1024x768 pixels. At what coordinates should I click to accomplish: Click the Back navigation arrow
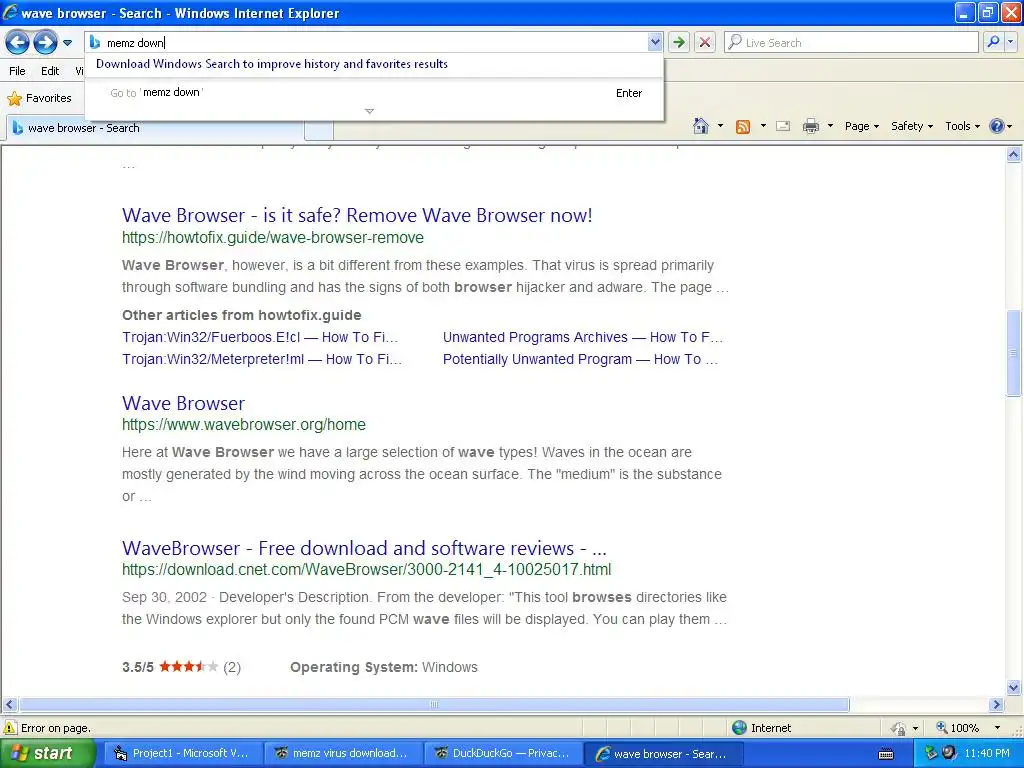click(x=18, y=43)
